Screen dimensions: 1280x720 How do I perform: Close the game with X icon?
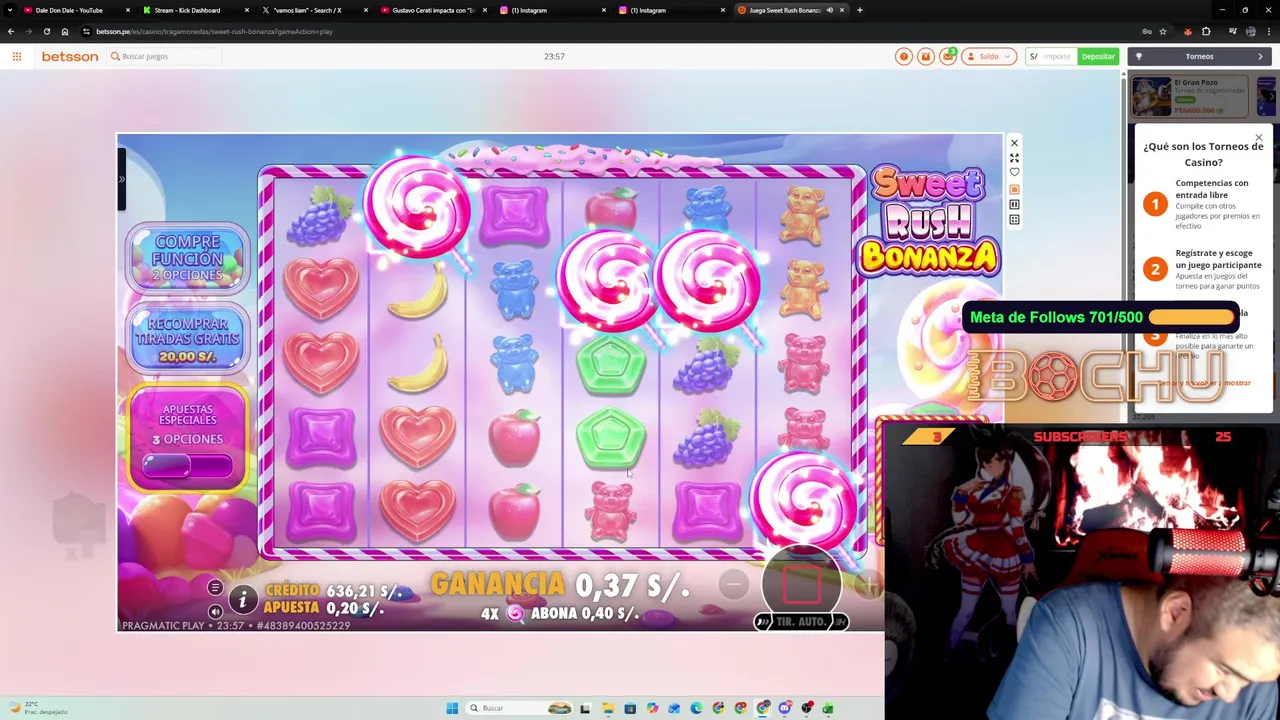tap(1014, 143)
